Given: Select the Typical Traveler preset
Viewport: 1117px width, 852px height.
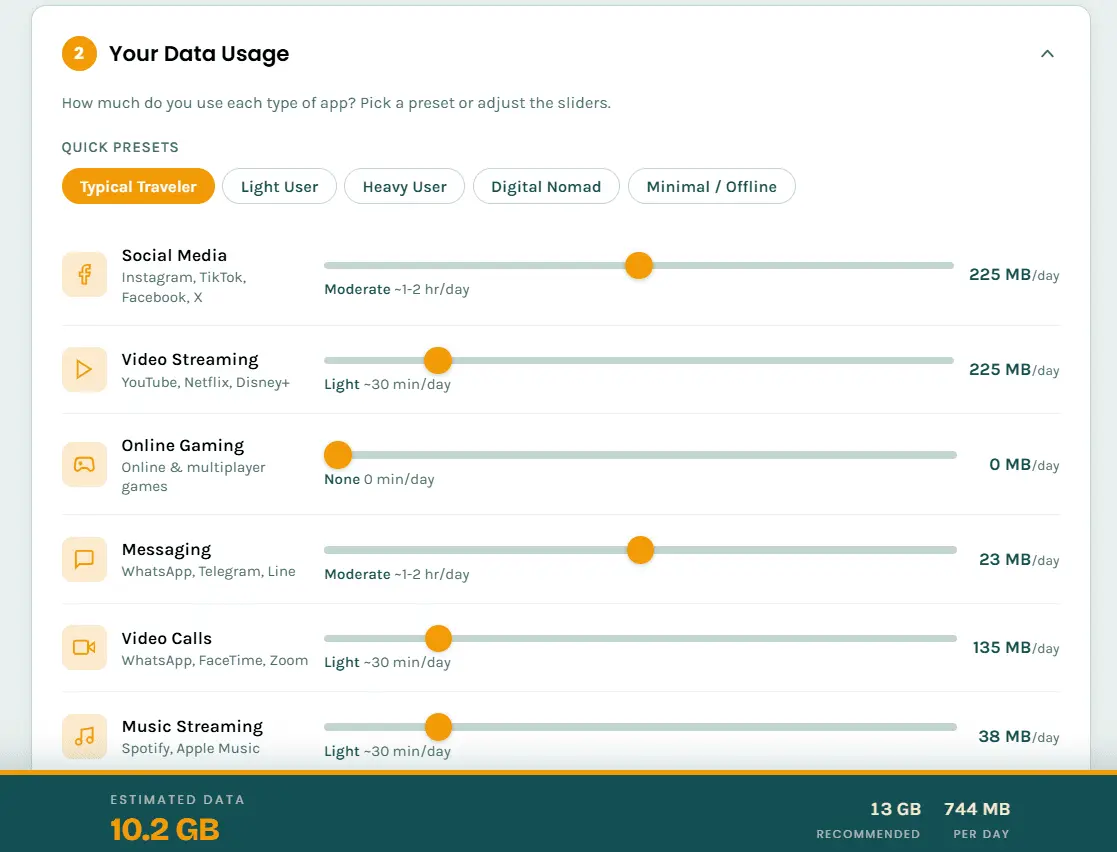Looking at the screenshot, I should (138, 187).
